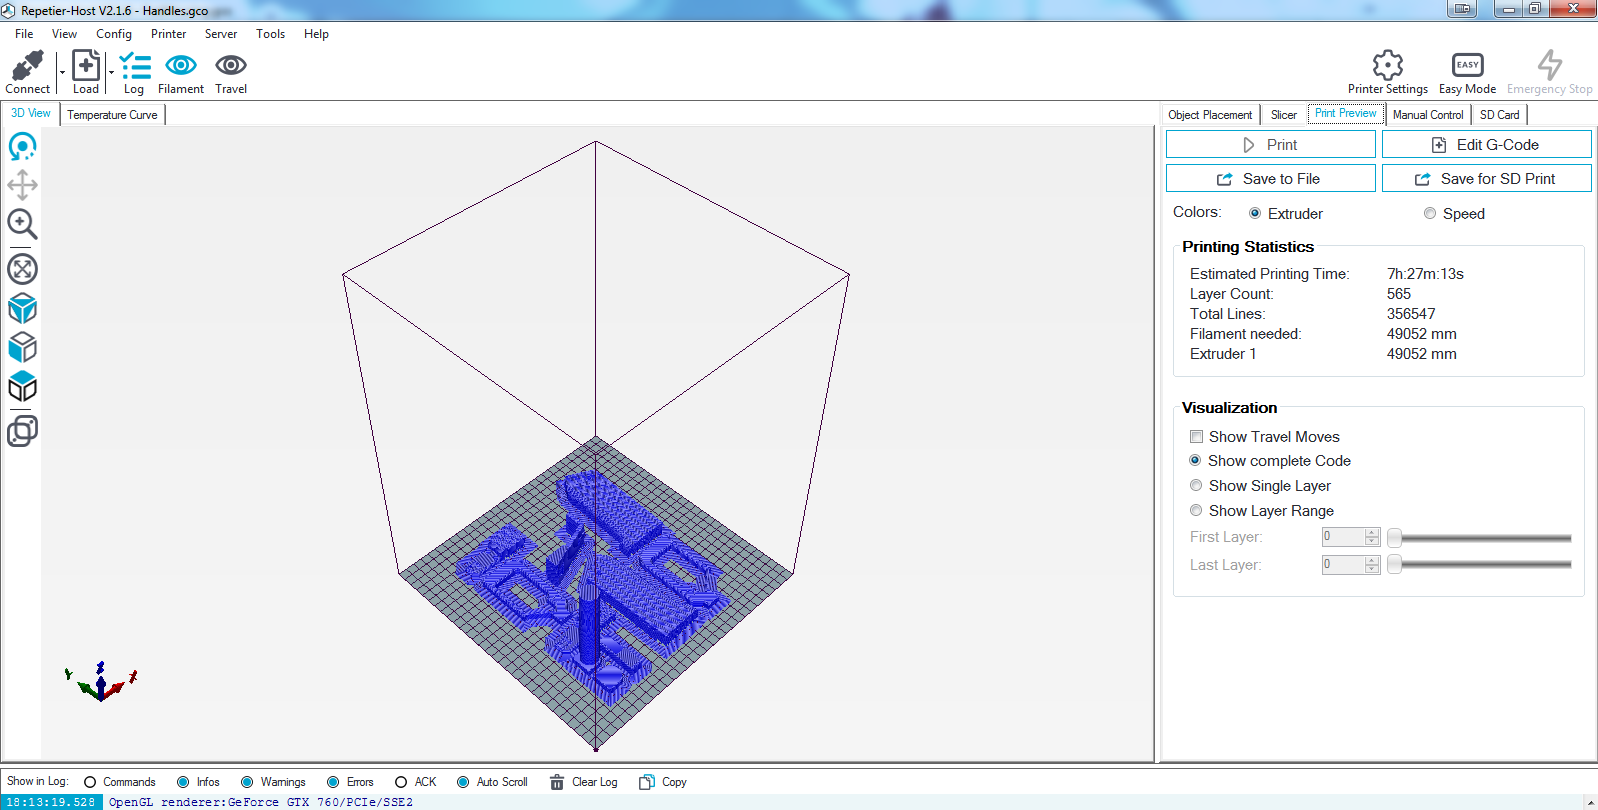1598x810 pixels.
Task: Open Printer Settings gear icon
Action: click(x=1387, y=66)
